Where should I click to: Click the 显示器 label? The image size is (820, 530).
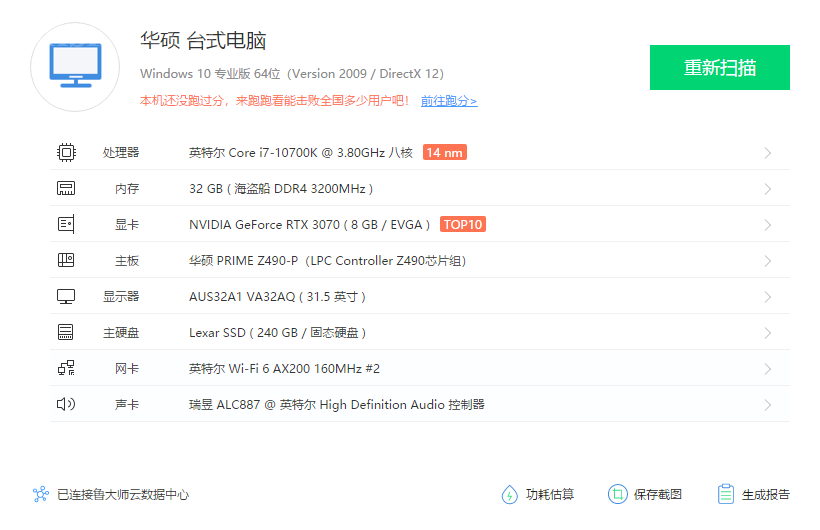point(121,297)
